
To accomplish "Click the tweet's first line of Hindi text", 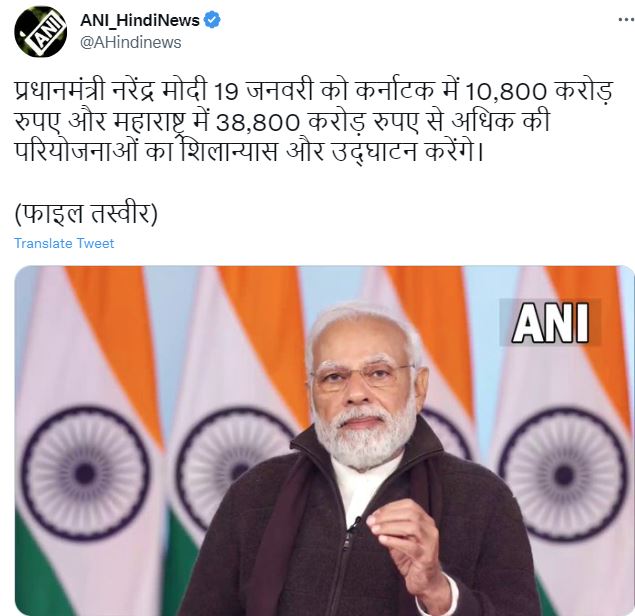I will (313, 92).
